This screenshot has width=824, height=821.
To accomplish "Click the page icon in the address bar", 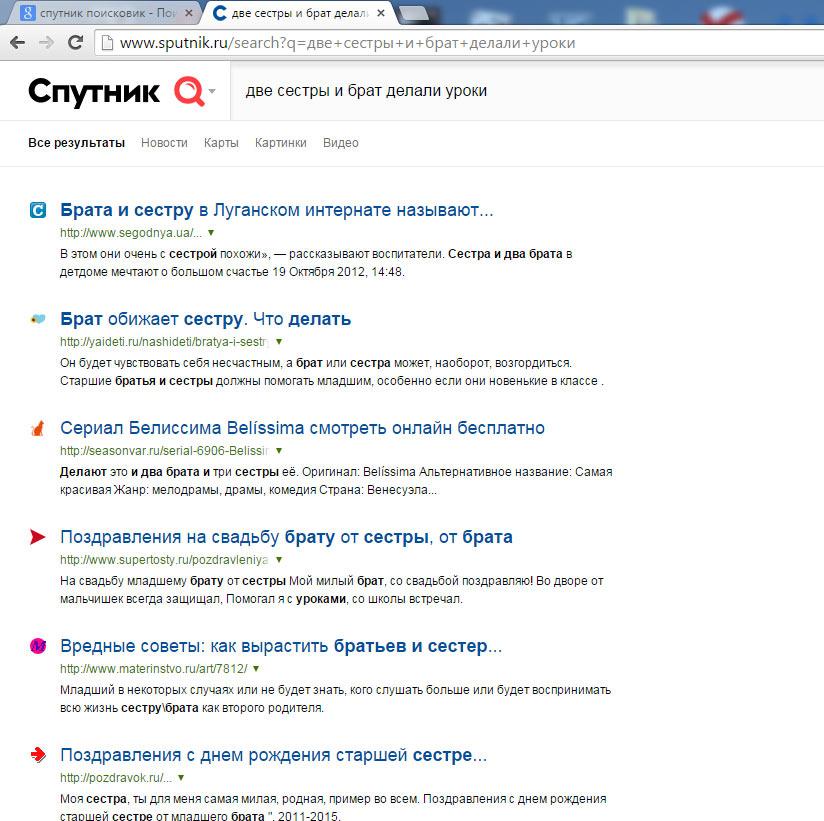I will [x=107, y=43].
